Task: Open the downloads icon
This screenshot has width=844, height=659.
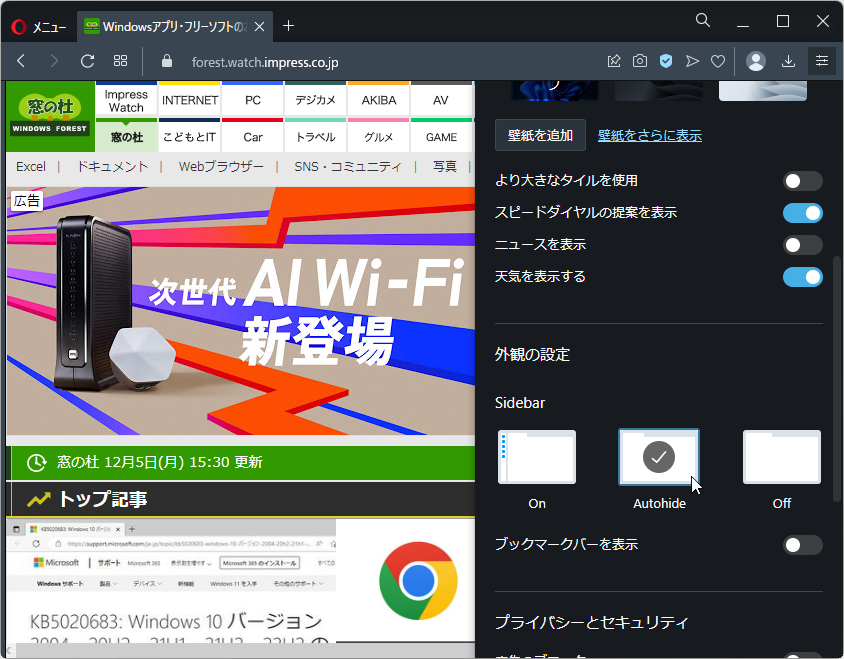Action: pyautogui.click(x=788, y=61)
